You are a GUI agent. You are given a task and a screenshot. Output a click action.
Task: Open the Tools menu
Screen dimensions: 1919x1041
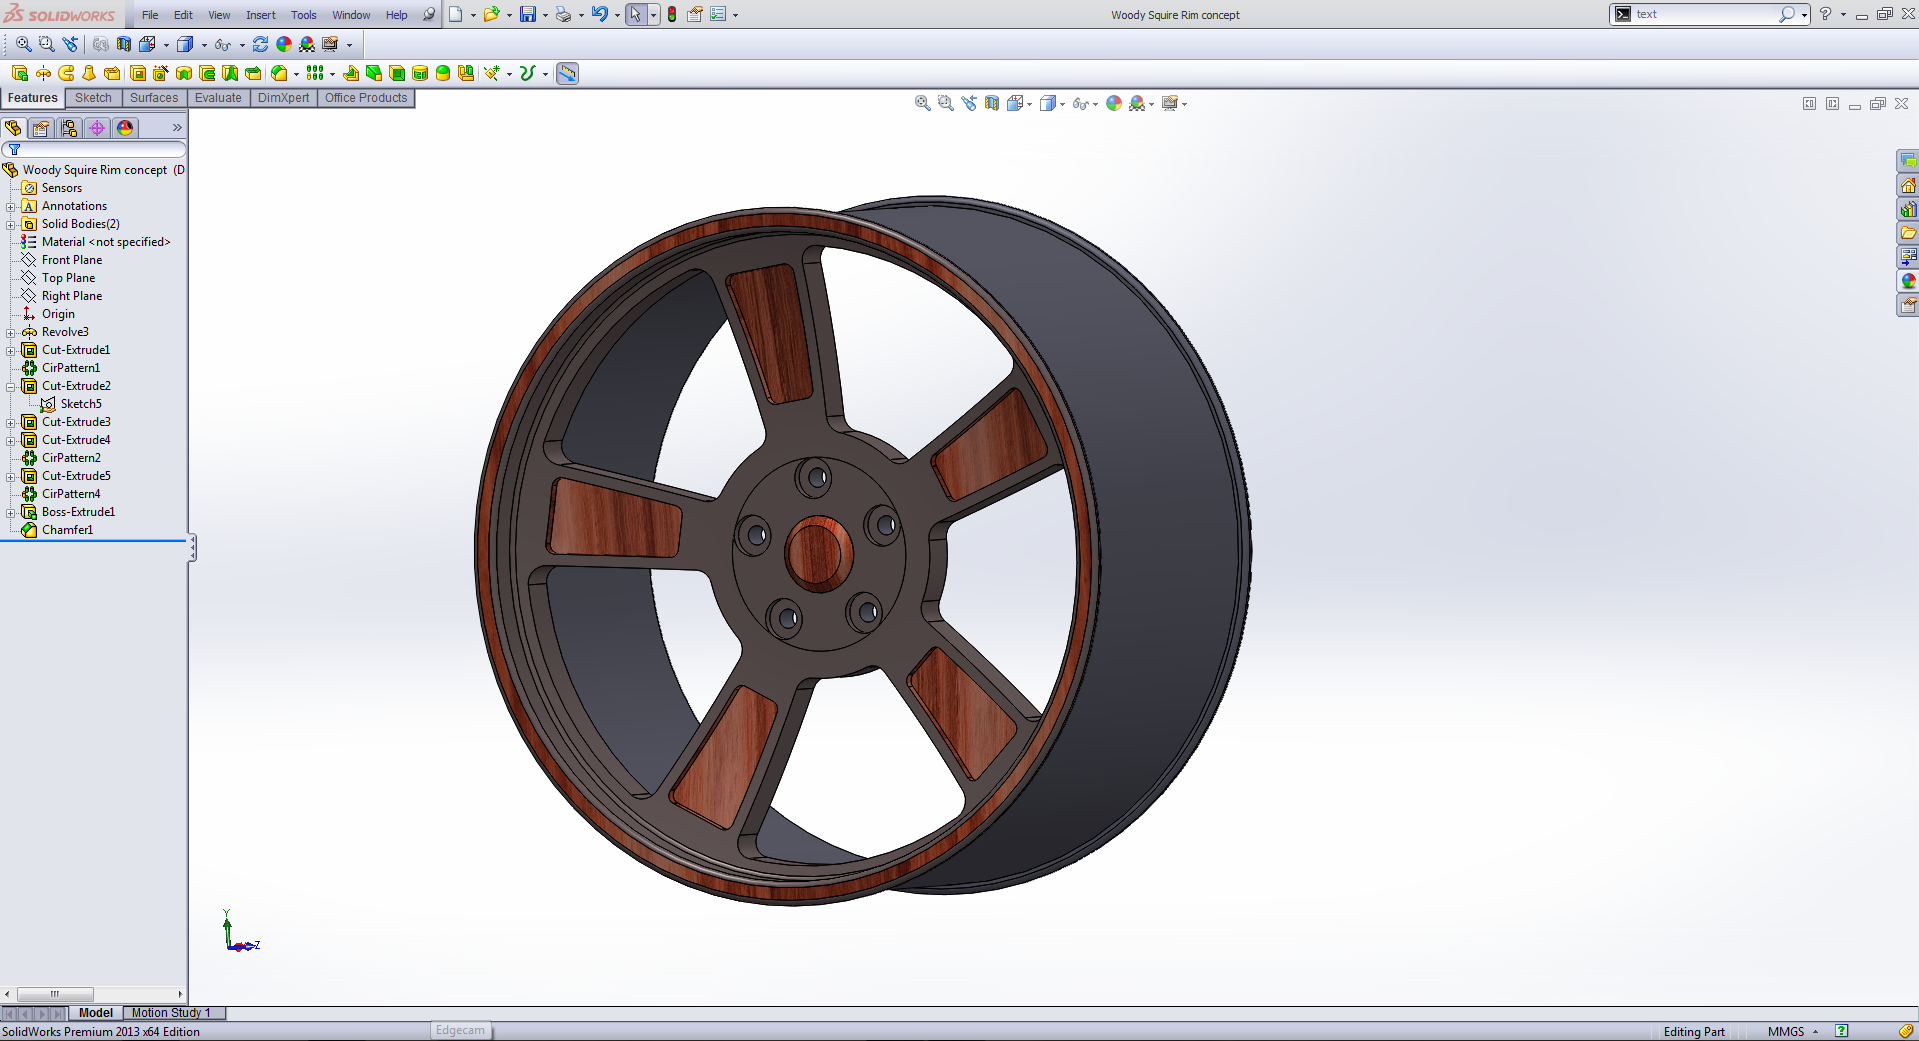coord(304,15)
